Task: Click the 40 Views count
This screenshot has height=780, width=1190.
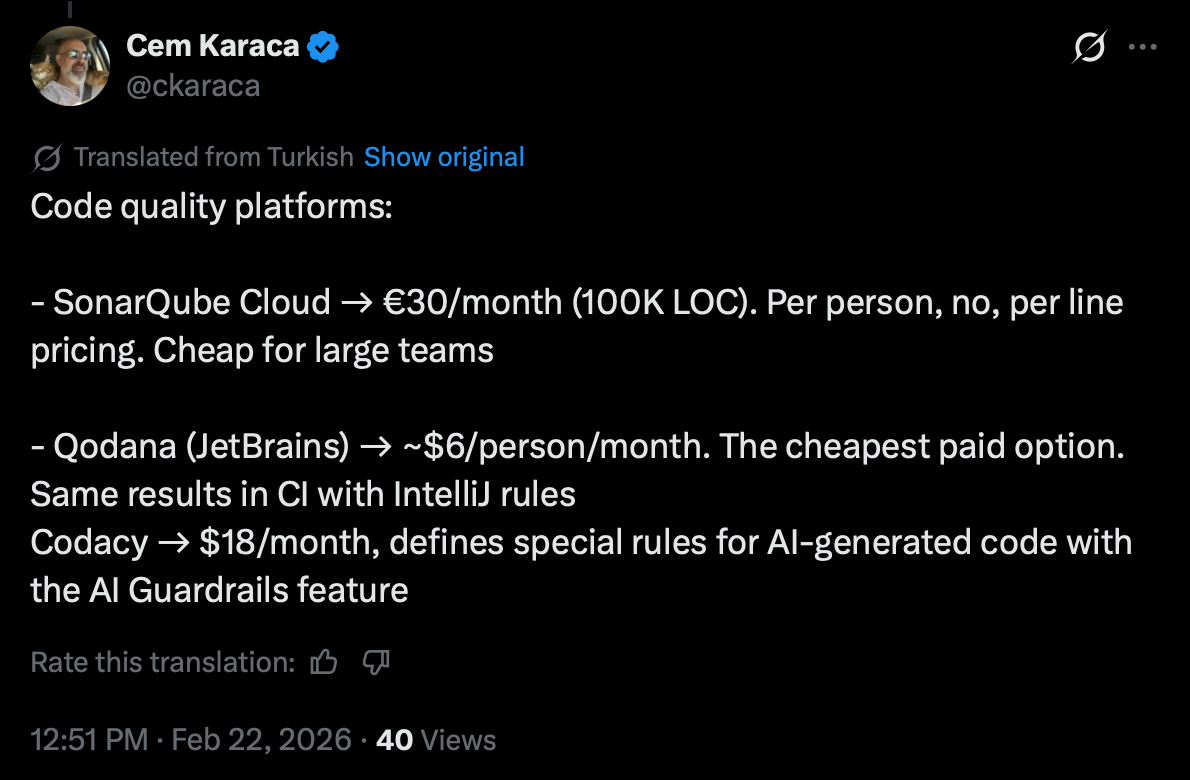Action: point(436,740)
